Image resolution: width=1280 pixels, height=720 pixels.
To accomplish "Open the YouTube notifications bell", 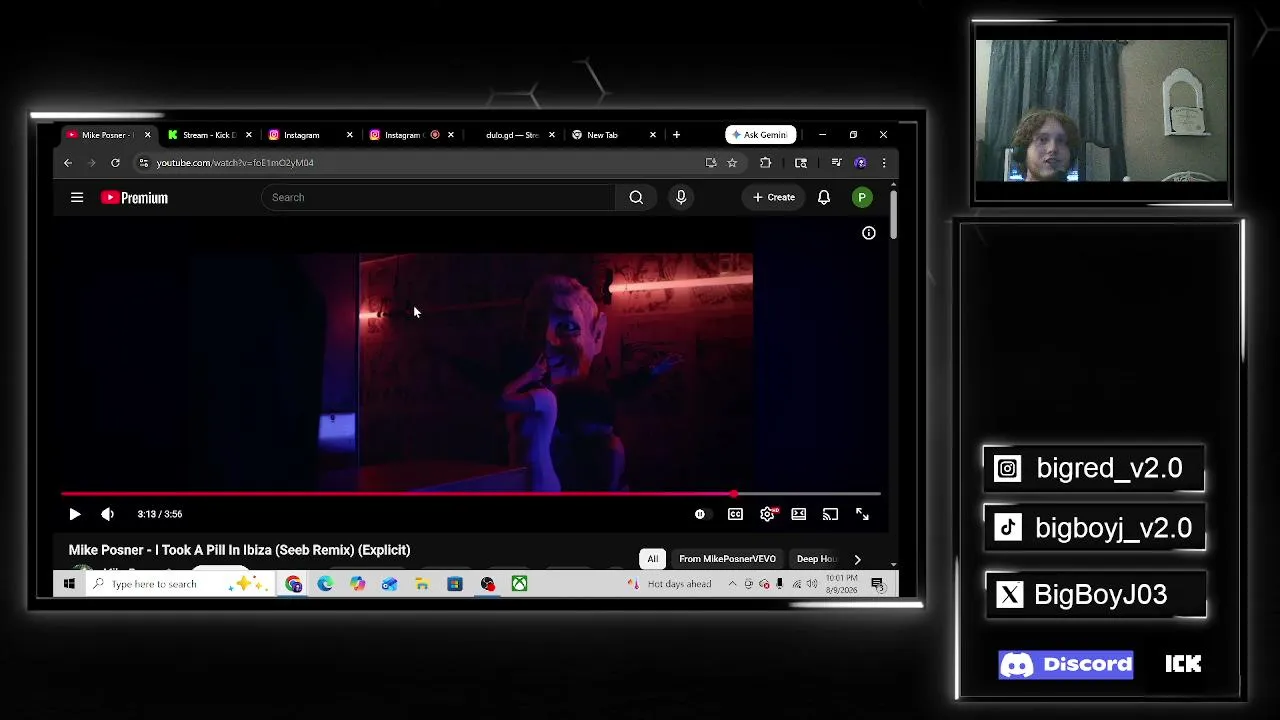I will click(824, 198).
